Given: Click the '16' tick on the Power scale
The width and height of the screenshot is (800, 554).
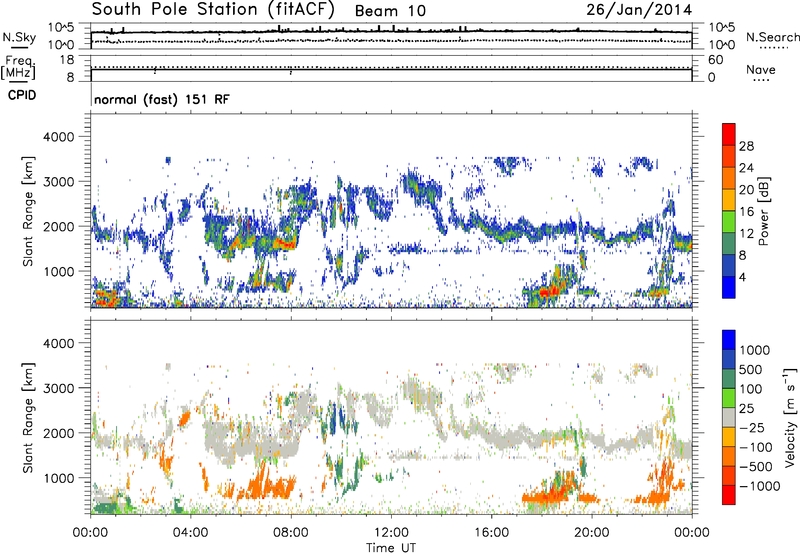Looking at the screenshot, I should 746,212.
